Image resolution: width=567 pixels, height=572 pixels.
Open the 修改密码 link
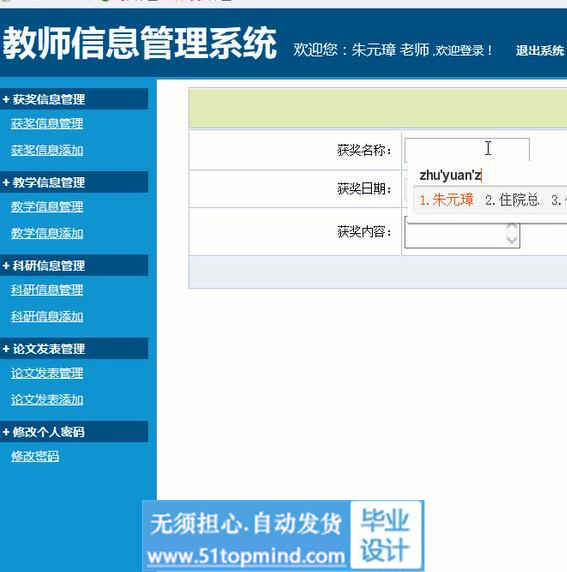coord(35,456)
